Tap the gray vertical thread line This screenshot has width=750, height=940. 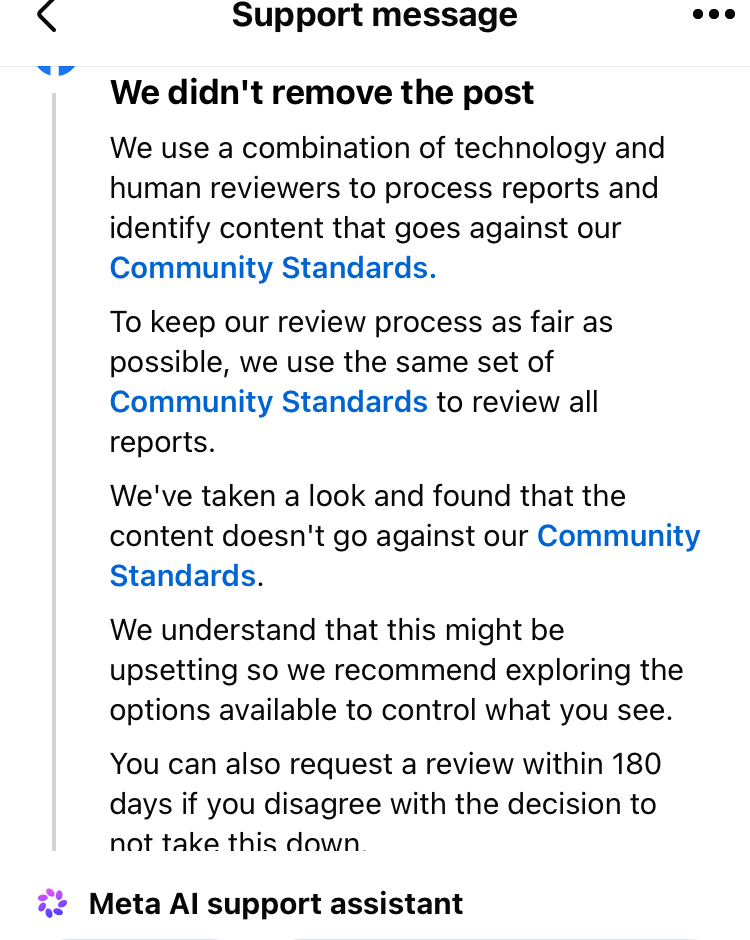point(54,472)
